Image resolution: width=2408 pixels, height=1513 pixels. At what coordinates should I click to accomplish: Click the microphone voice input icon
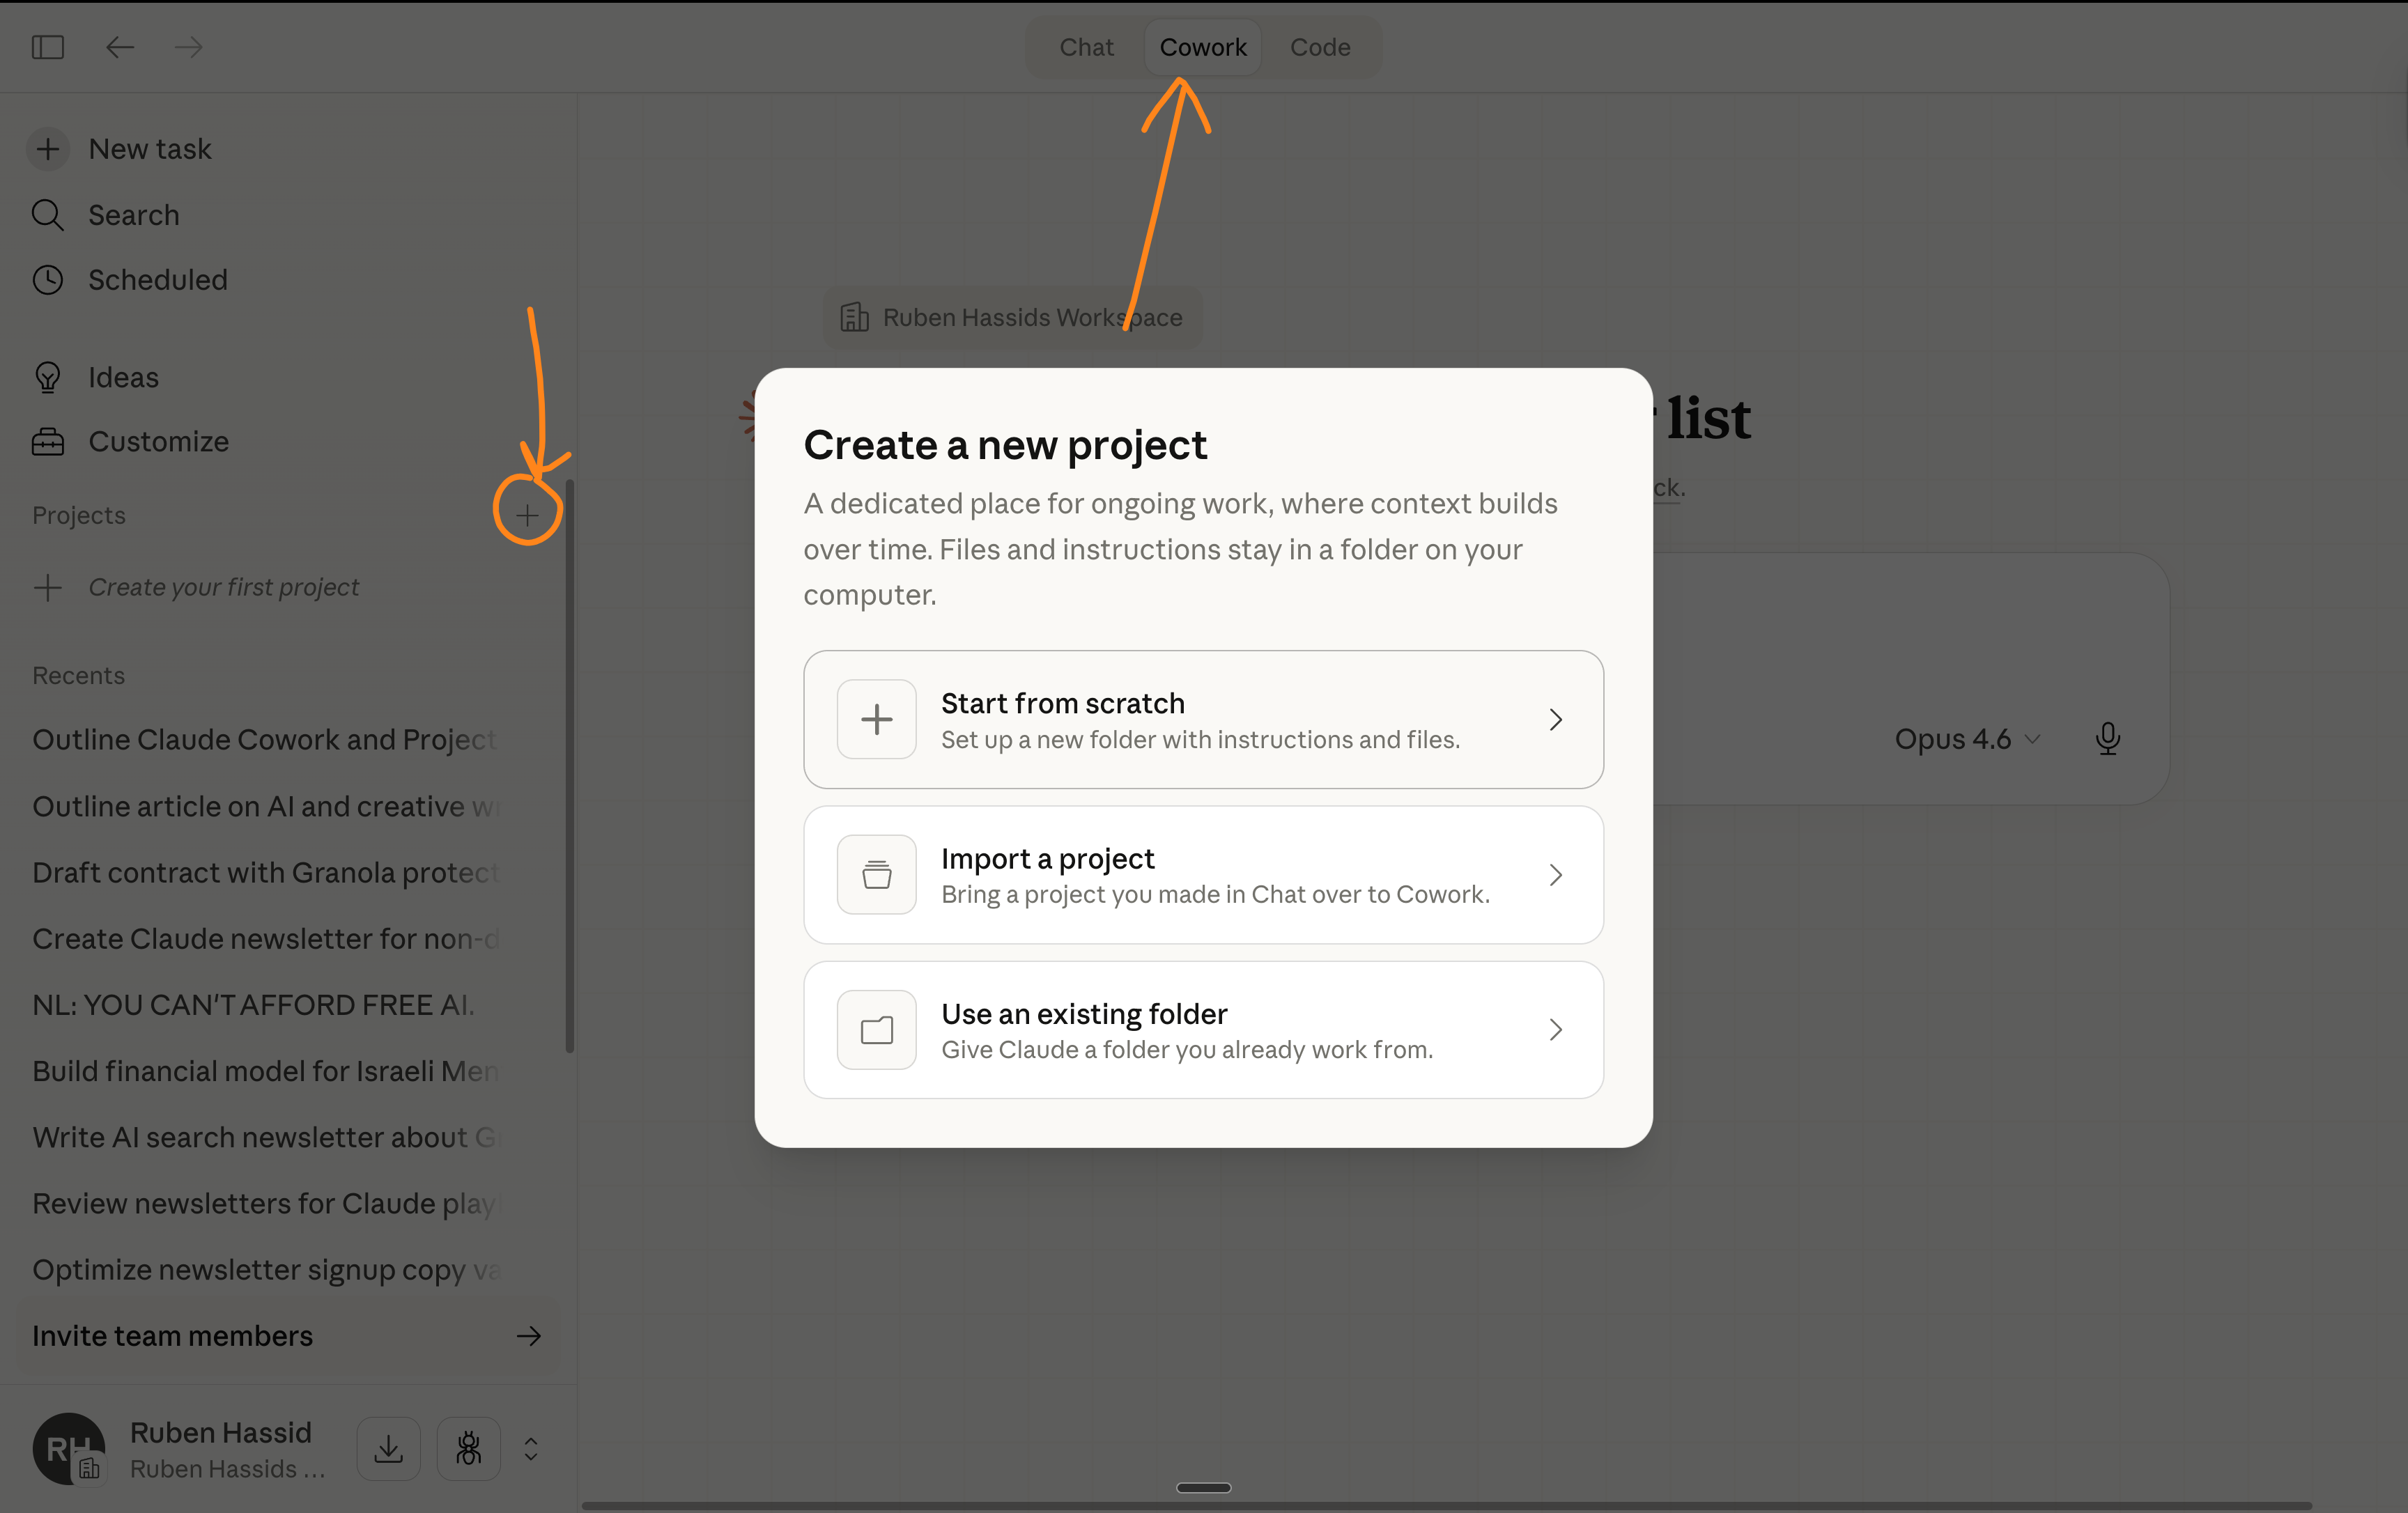[2107, 739]
